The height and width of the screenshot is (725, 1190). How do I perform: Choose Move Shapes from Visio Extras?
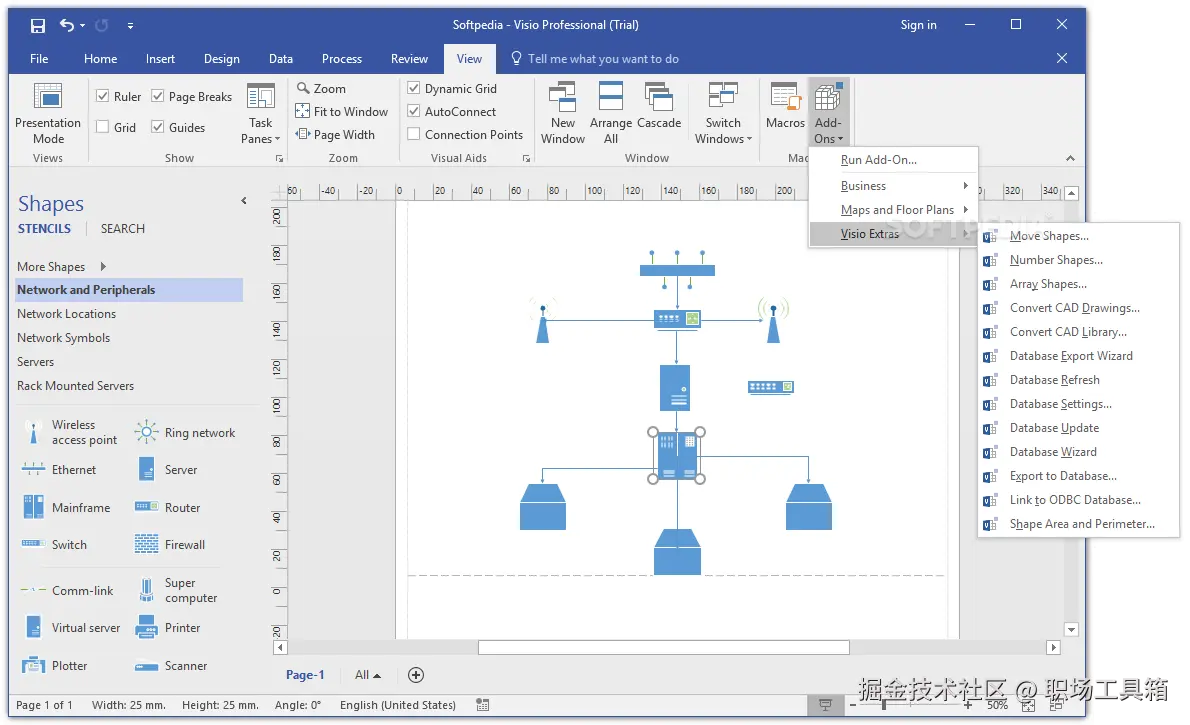coord(1078,236)
